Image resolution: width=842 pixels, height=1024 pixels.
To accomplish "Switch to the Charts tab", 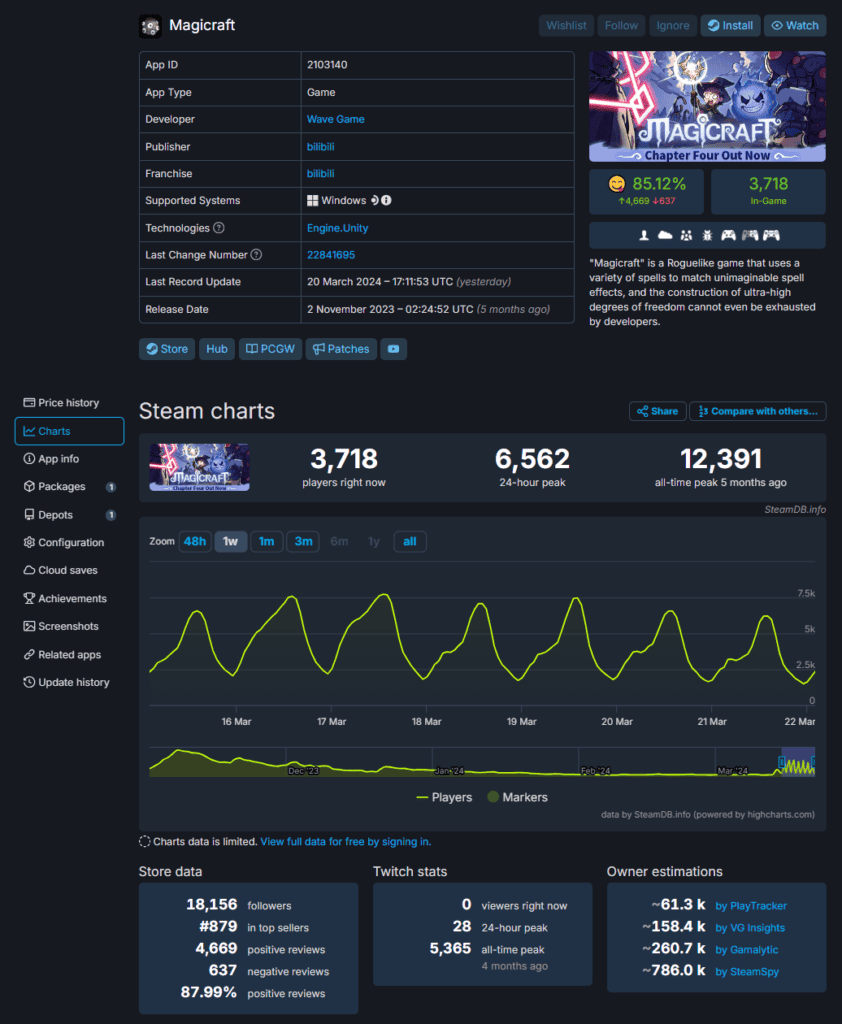I will click(x=56, y=430).
